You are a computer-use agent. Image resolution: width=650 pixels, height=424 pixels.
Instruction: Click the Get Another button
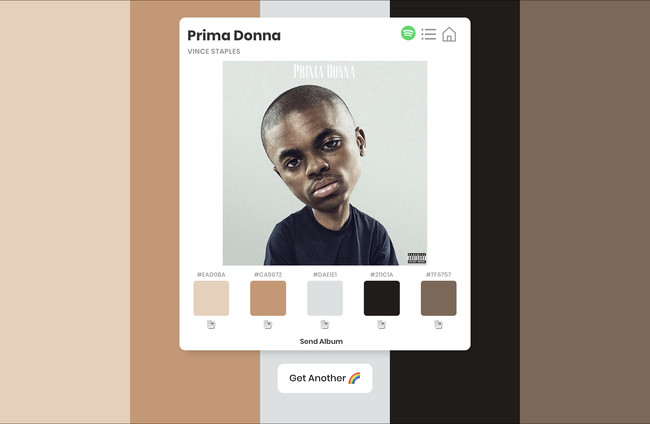coord(325,378)
